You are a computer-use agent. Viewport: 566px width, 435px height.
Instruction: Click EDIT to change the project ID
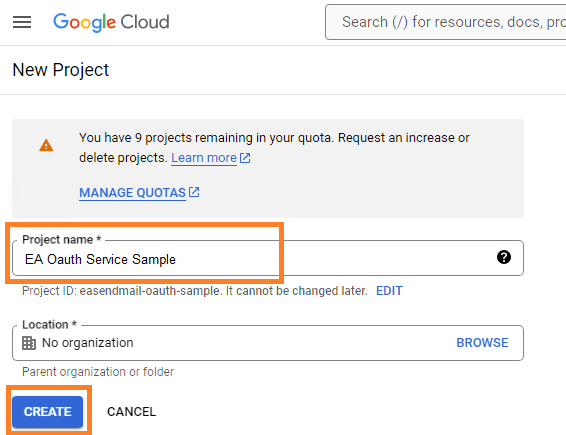(389, 291)
